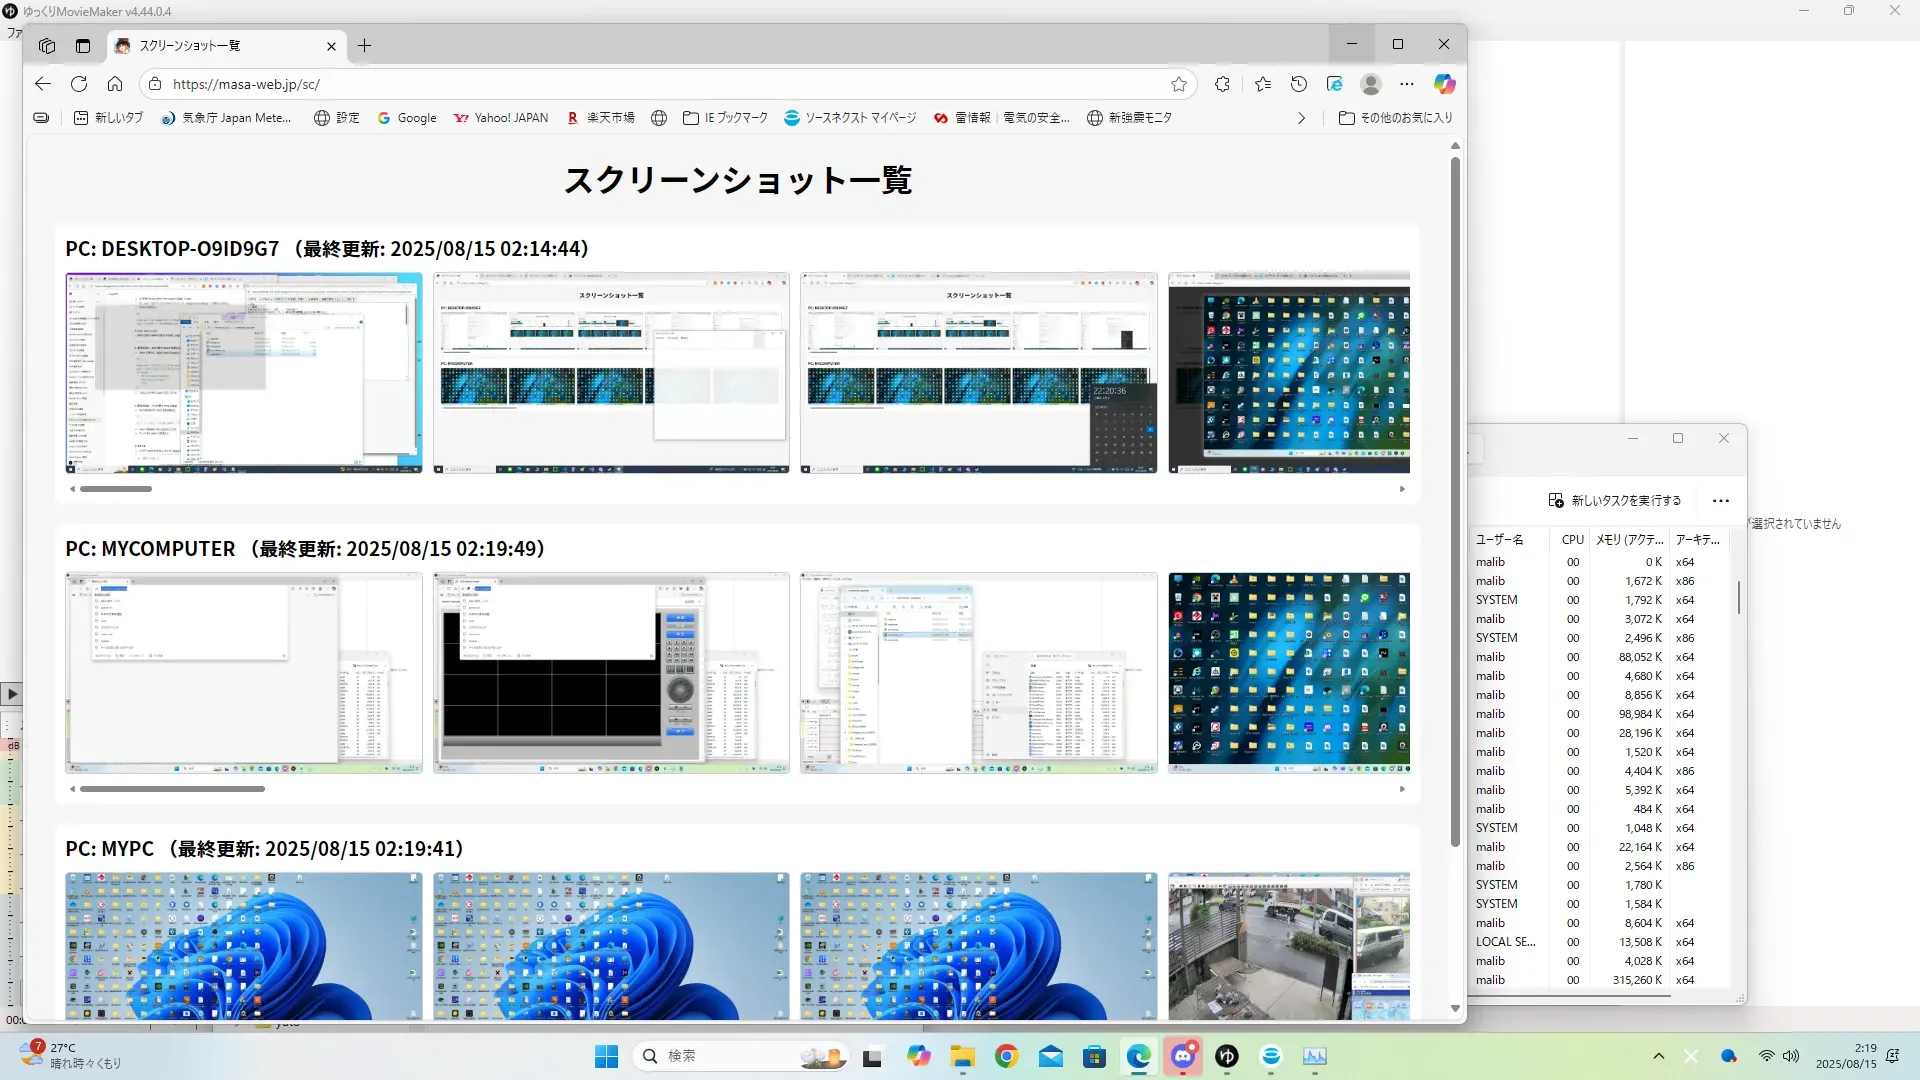Click the page vertical scrollbar
Viewport: 1920px width, 1080px height.
[1455, 500]
